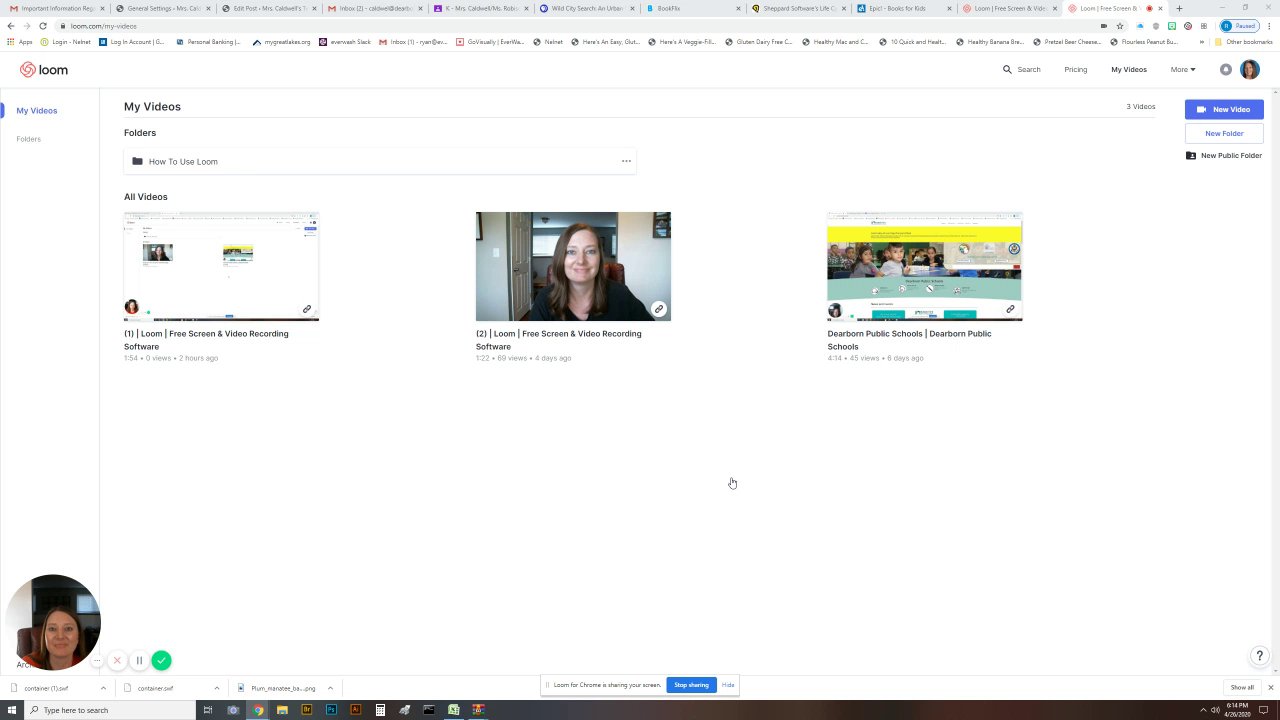Viewport: 1280px width, 720px height.
Task: Open Other bookmarks folder
Action: click(1243, 42)
